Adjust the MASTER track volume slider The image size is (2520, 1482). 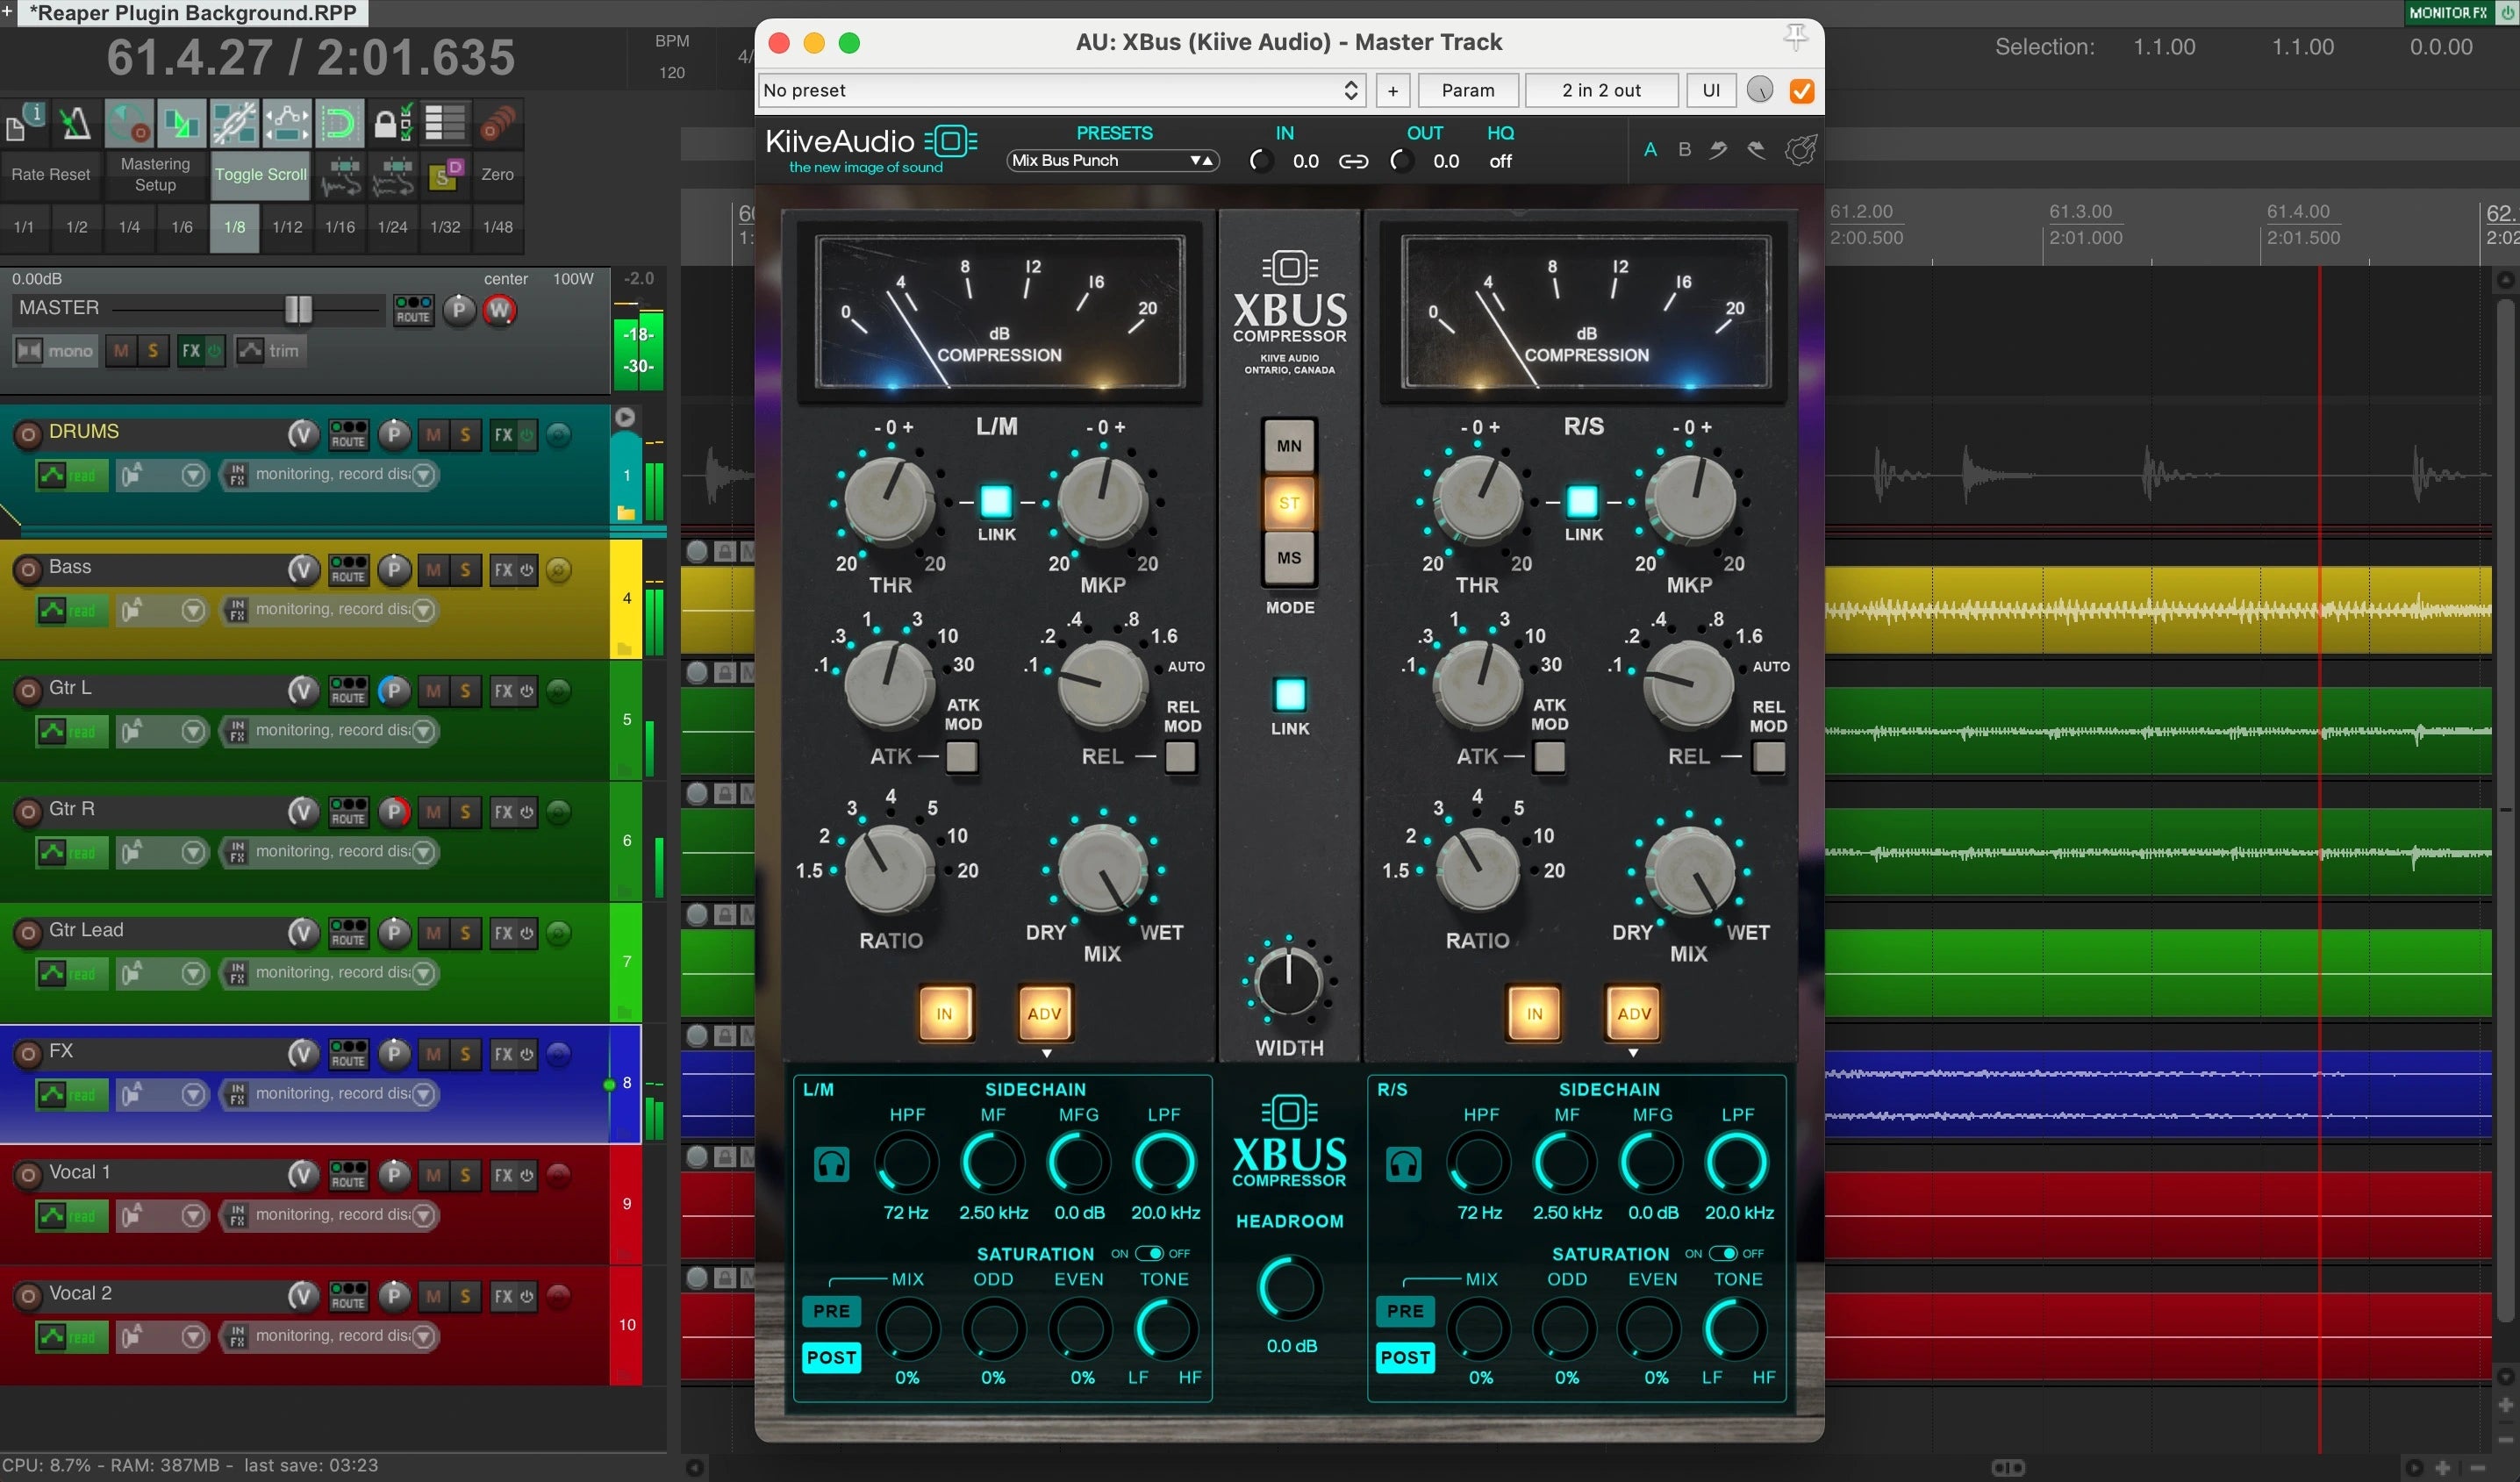pyautogui.click(x=297, y=310)
